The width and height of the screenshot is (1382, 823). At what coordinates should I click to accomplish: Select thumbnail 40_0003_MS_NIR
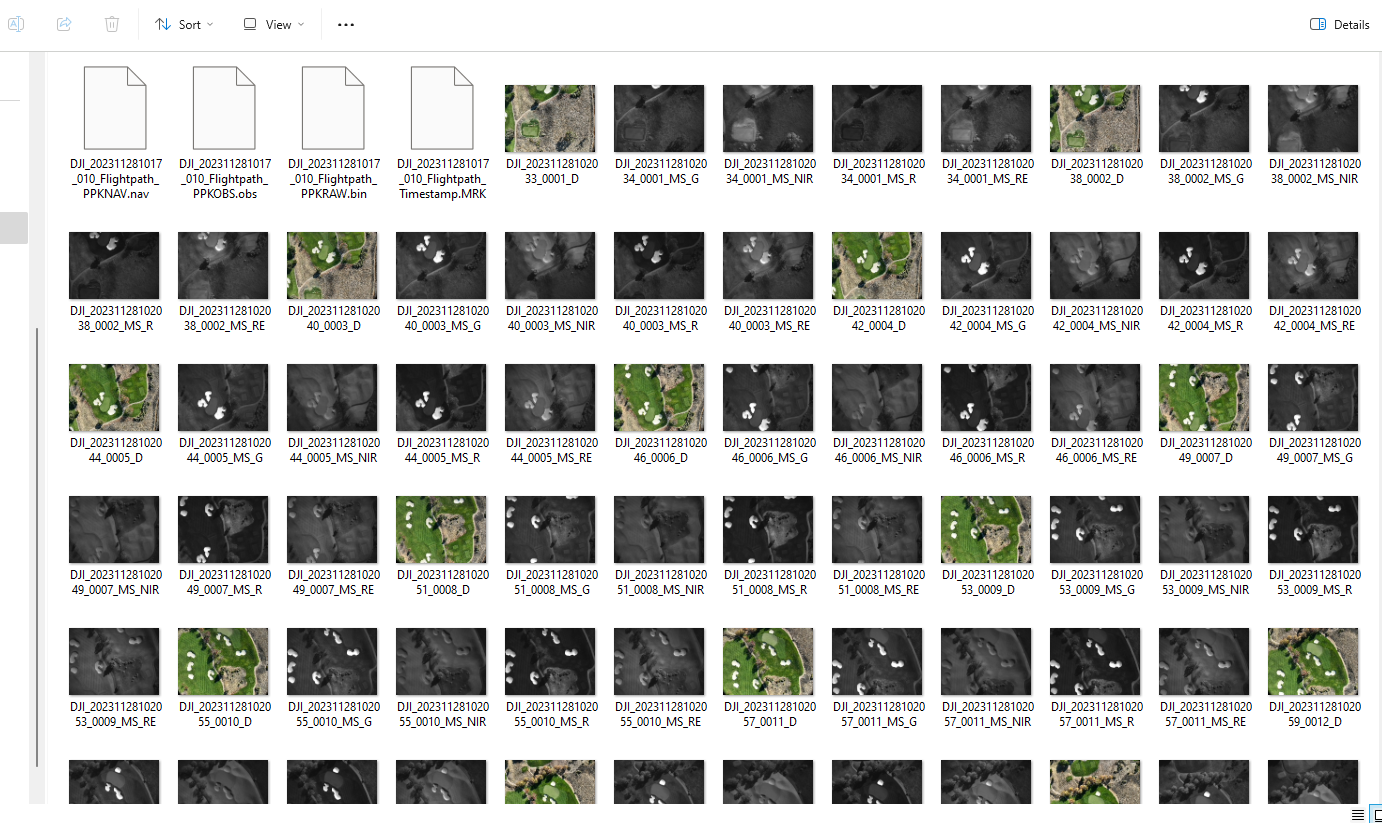pos(550,266)
